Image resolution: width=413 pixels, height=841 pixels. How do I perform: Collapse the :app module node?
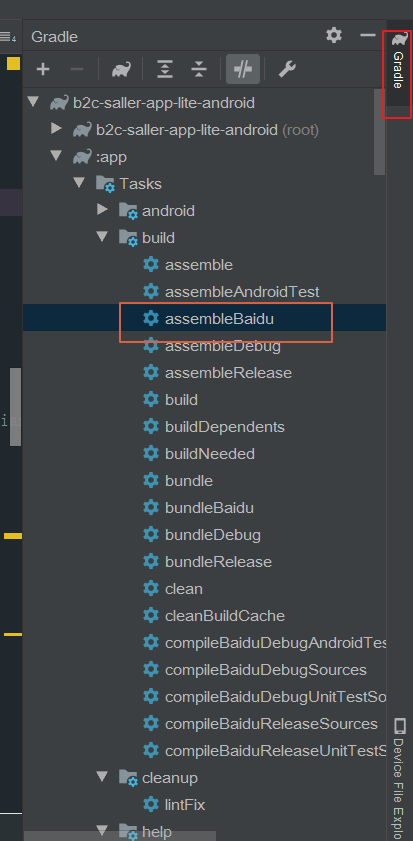pos(56,156)
